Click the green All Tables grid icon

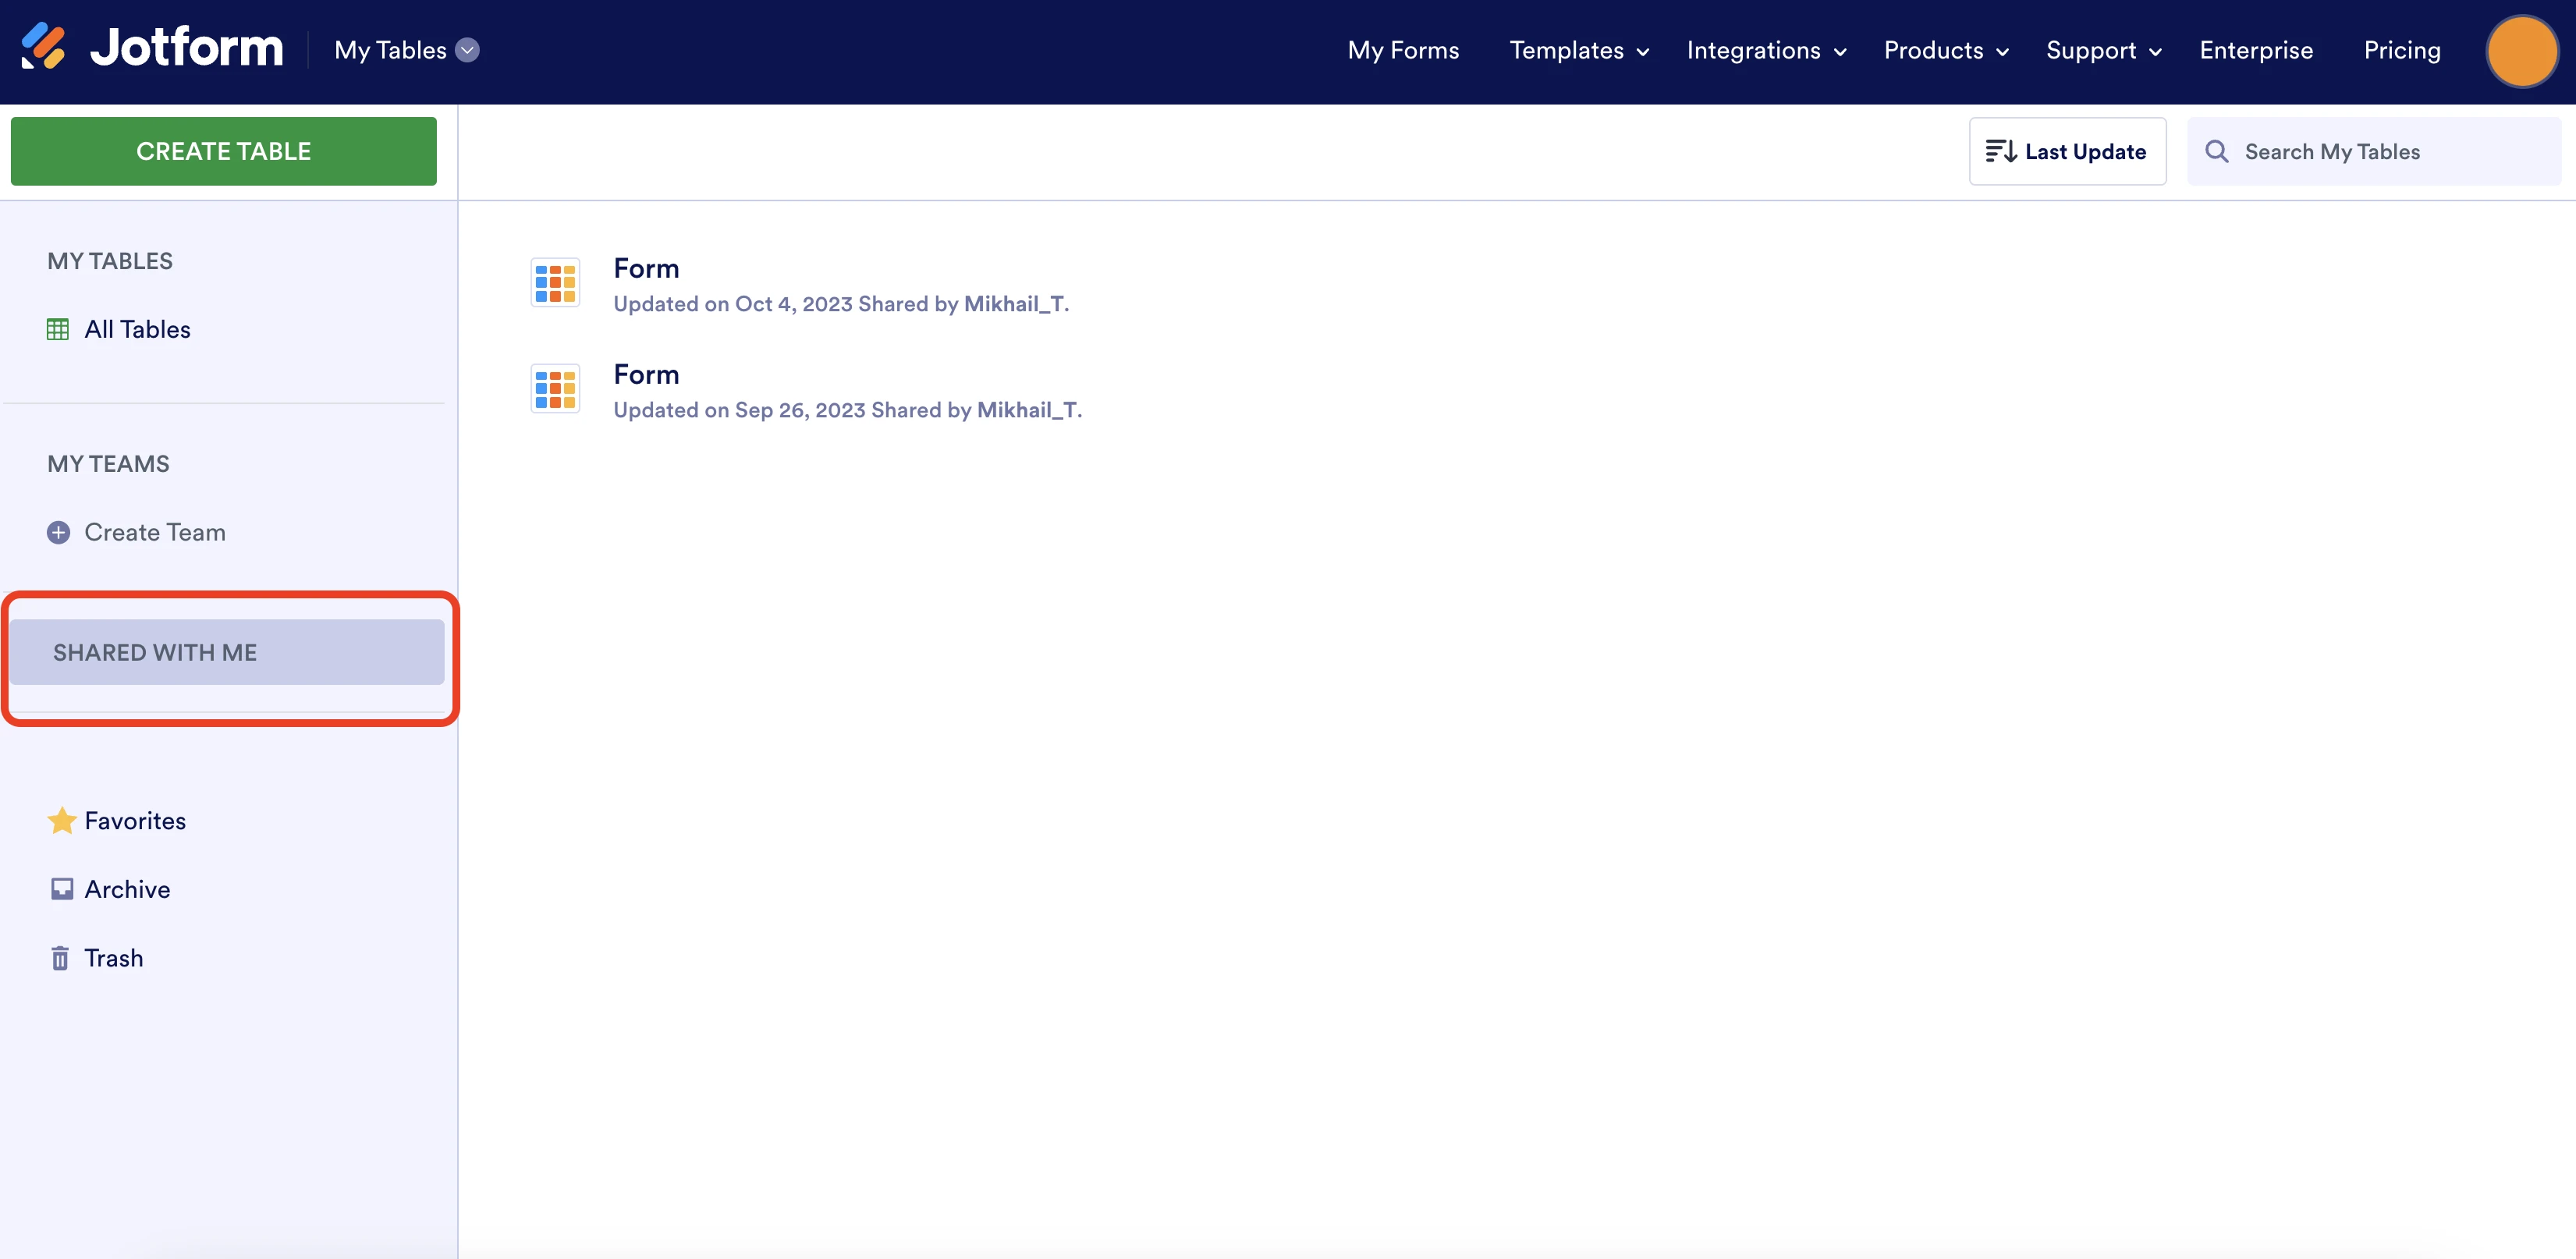click(58, 329)
